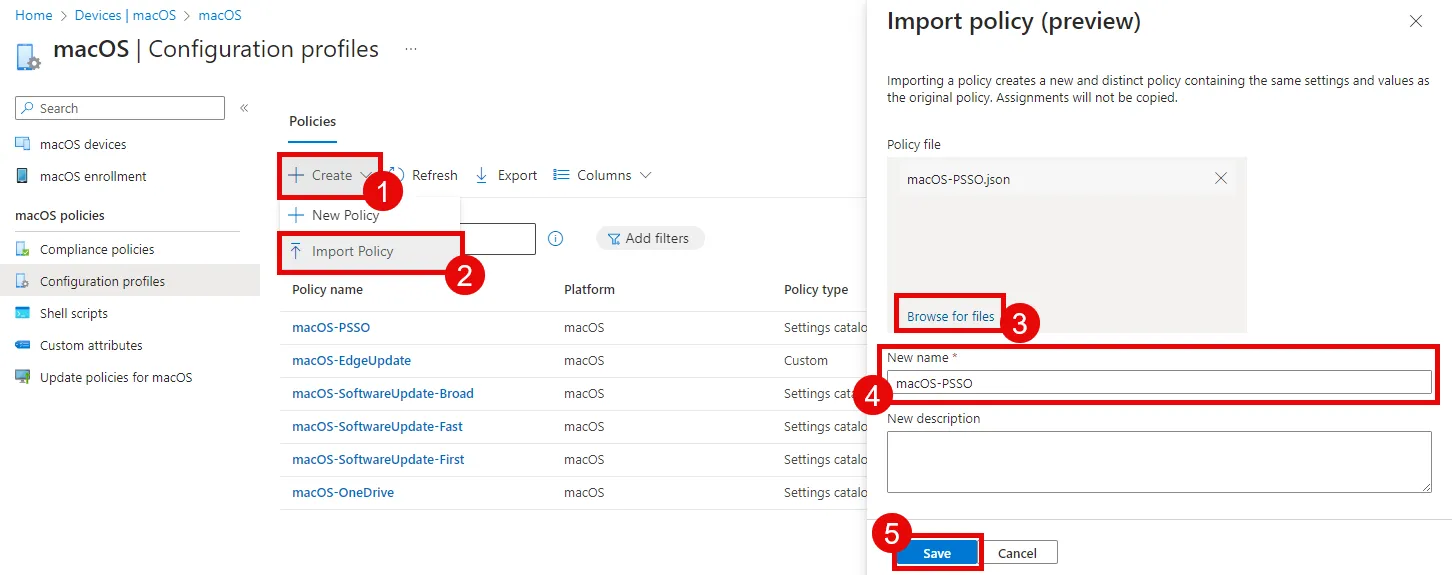Click the plus icon on Create

296,175
